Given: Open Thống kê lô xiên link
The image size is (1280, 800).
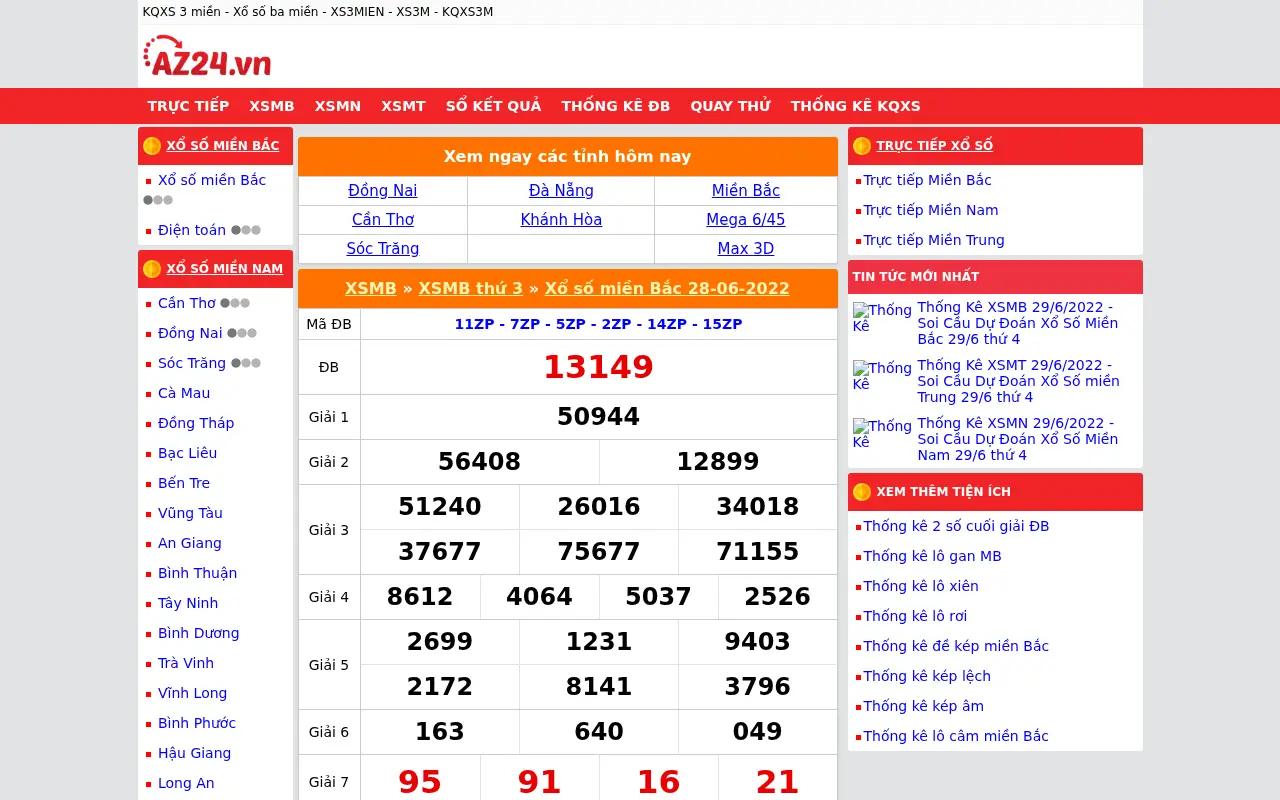Looking at the screenshot, I should coord(921,586).
